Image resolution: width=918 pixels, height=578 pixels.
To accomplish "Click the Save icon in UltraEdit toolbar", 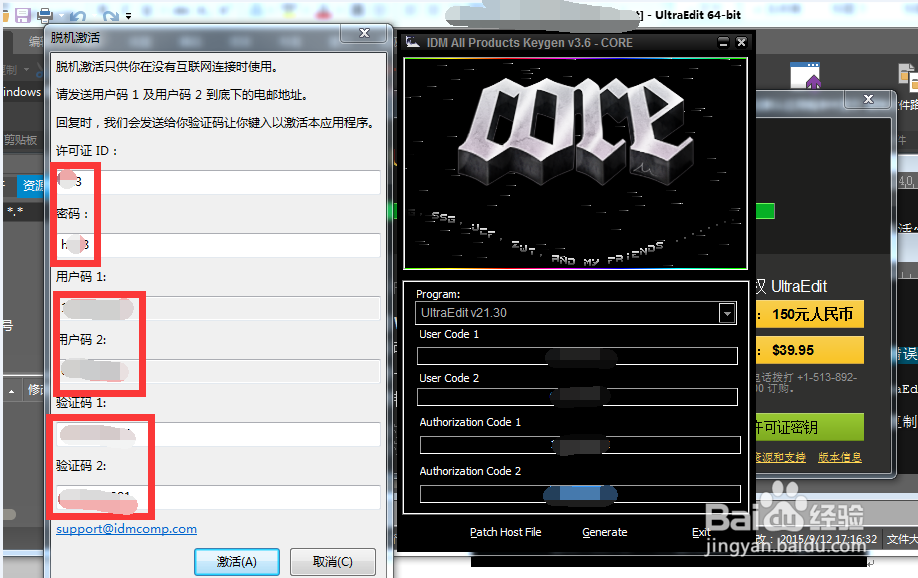I will pos(23,15).
